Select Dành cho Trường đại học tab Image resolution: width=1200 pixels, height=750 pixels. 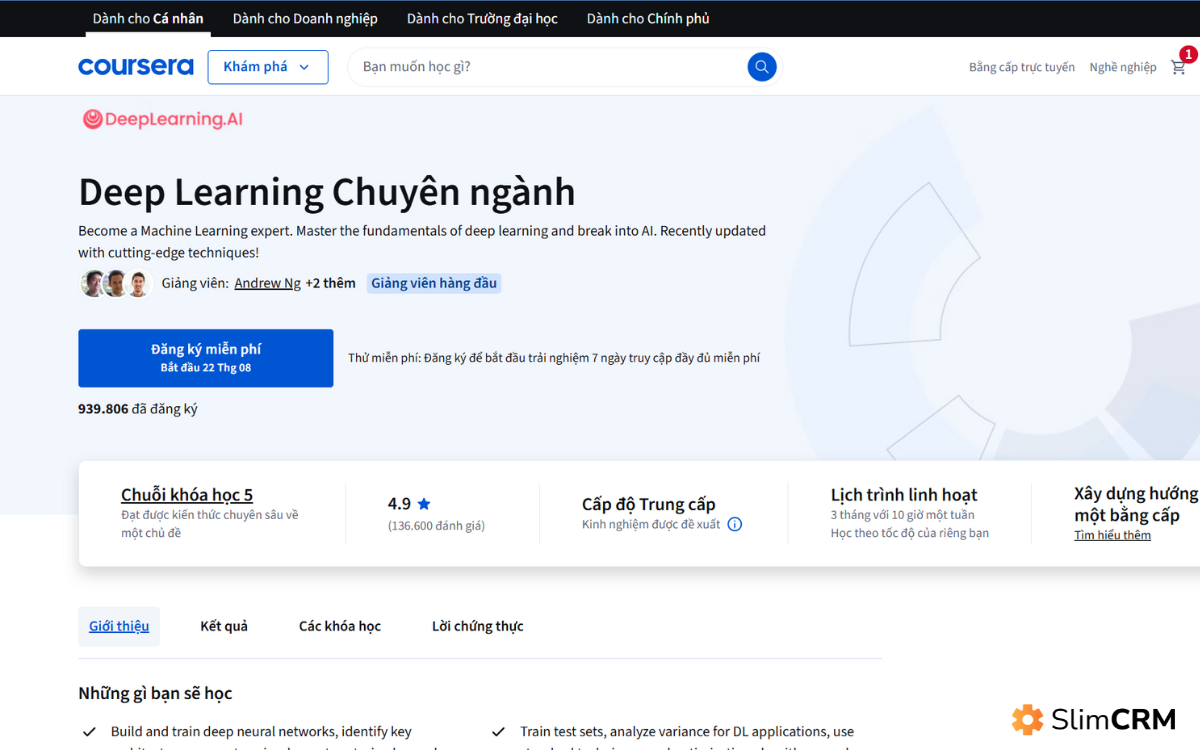(482, 18)
